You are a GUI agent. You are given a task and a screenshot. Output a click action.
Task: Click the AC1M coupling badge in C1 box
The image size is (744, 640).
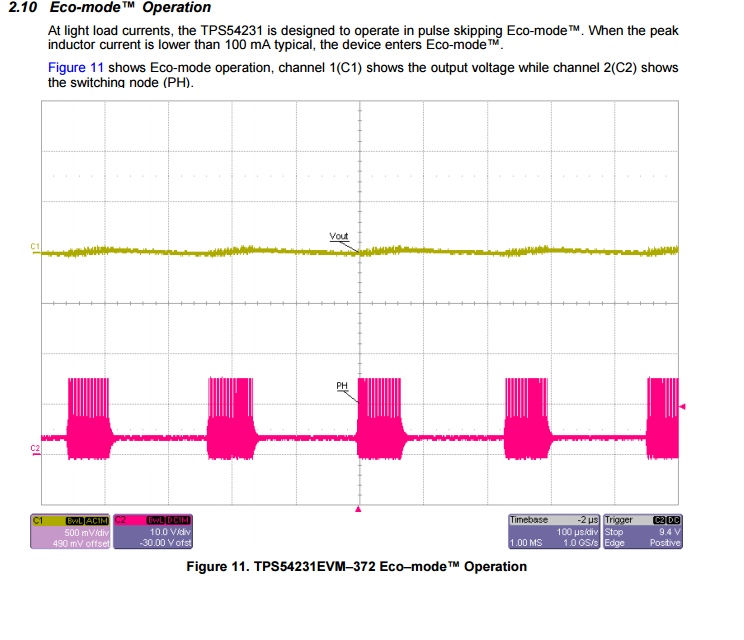point(97,520)
